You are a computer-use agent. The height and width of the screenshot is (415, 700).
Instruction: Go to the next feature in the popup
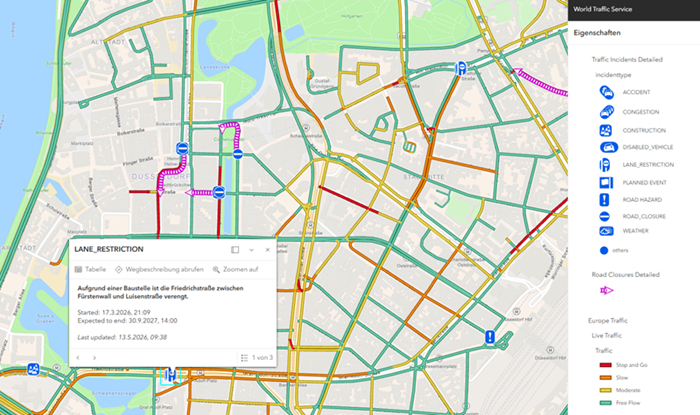pyautogui.click(x=94, y=357)
